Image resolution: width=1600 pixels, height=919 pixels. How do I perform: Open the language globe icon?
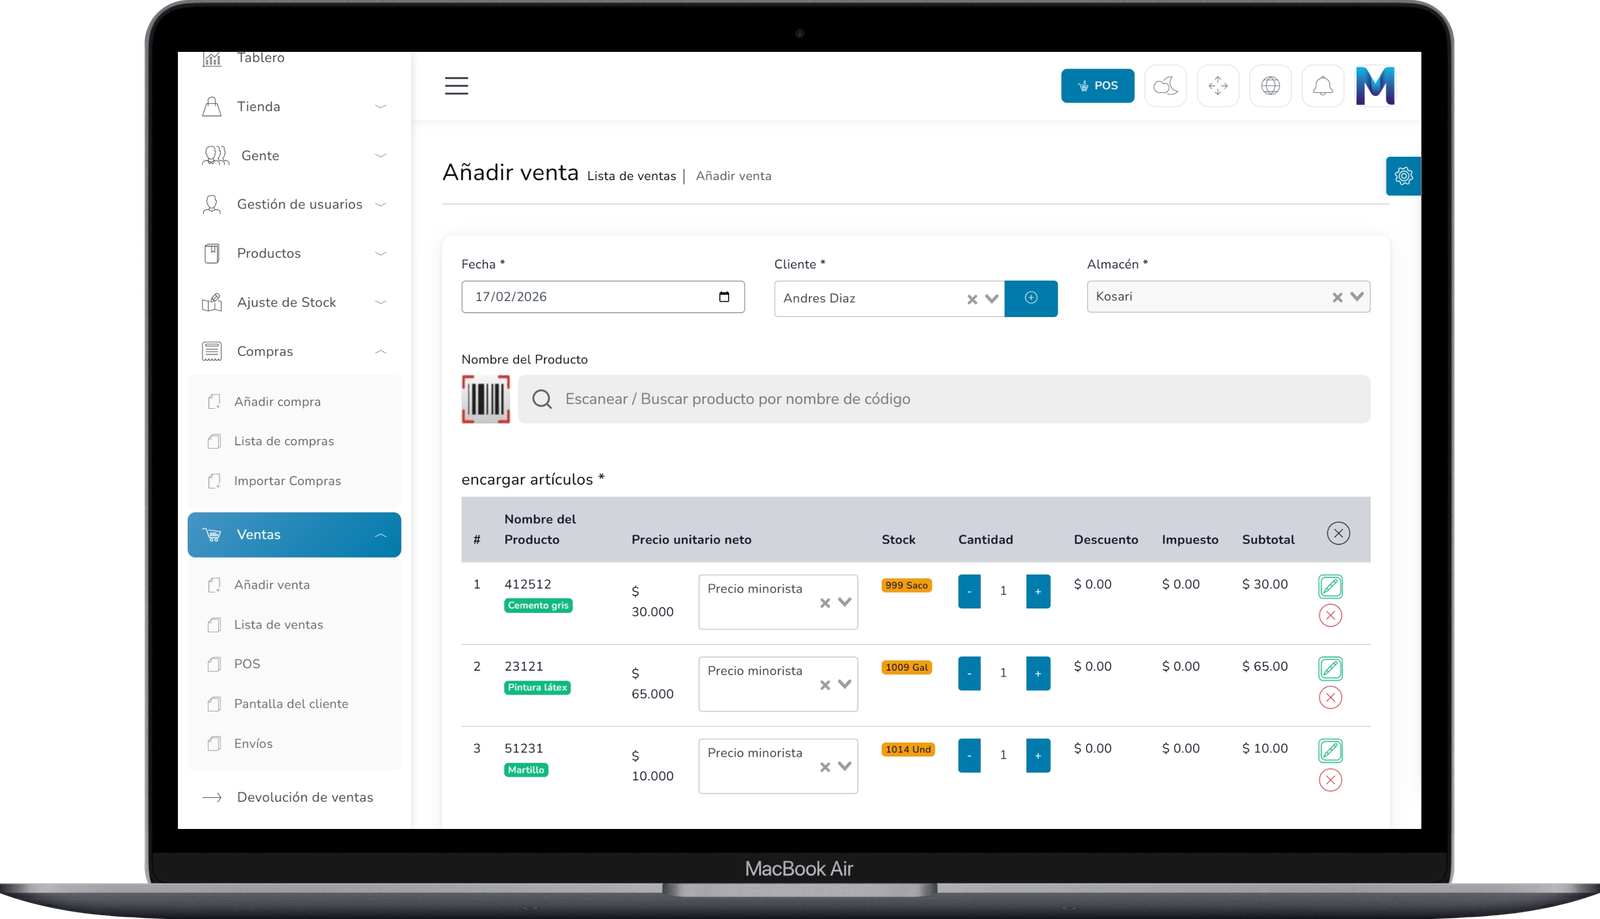[1270, 86]
